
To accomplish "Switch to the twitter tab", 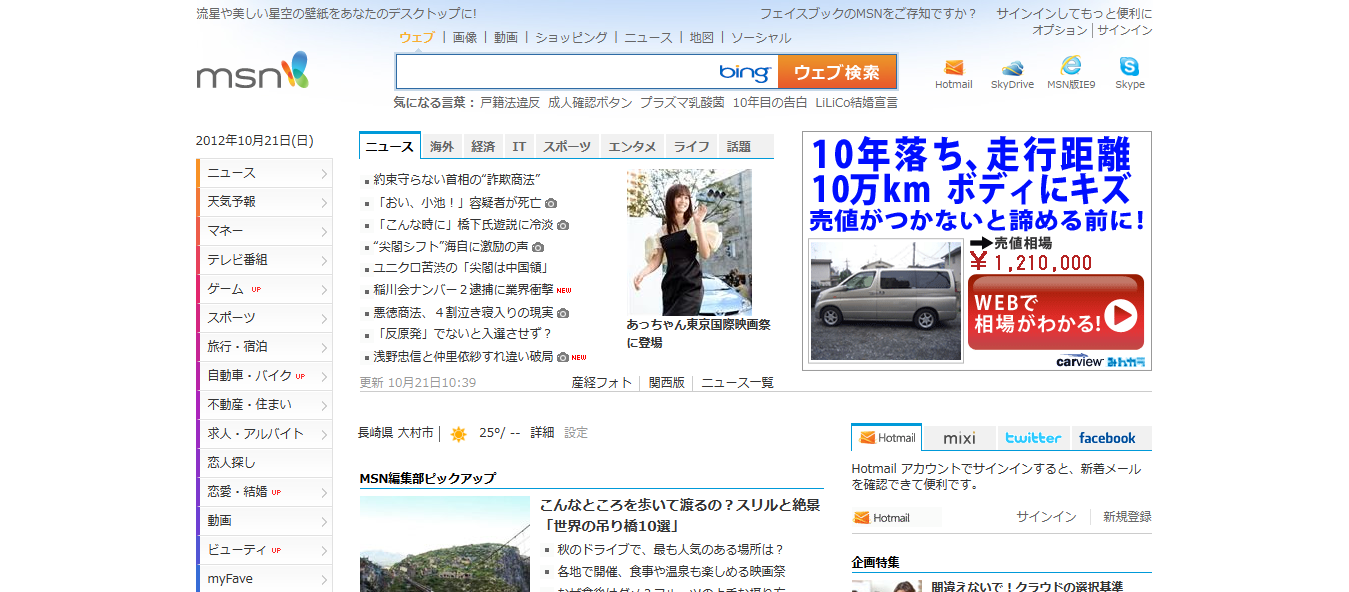I will [1033, 438].
